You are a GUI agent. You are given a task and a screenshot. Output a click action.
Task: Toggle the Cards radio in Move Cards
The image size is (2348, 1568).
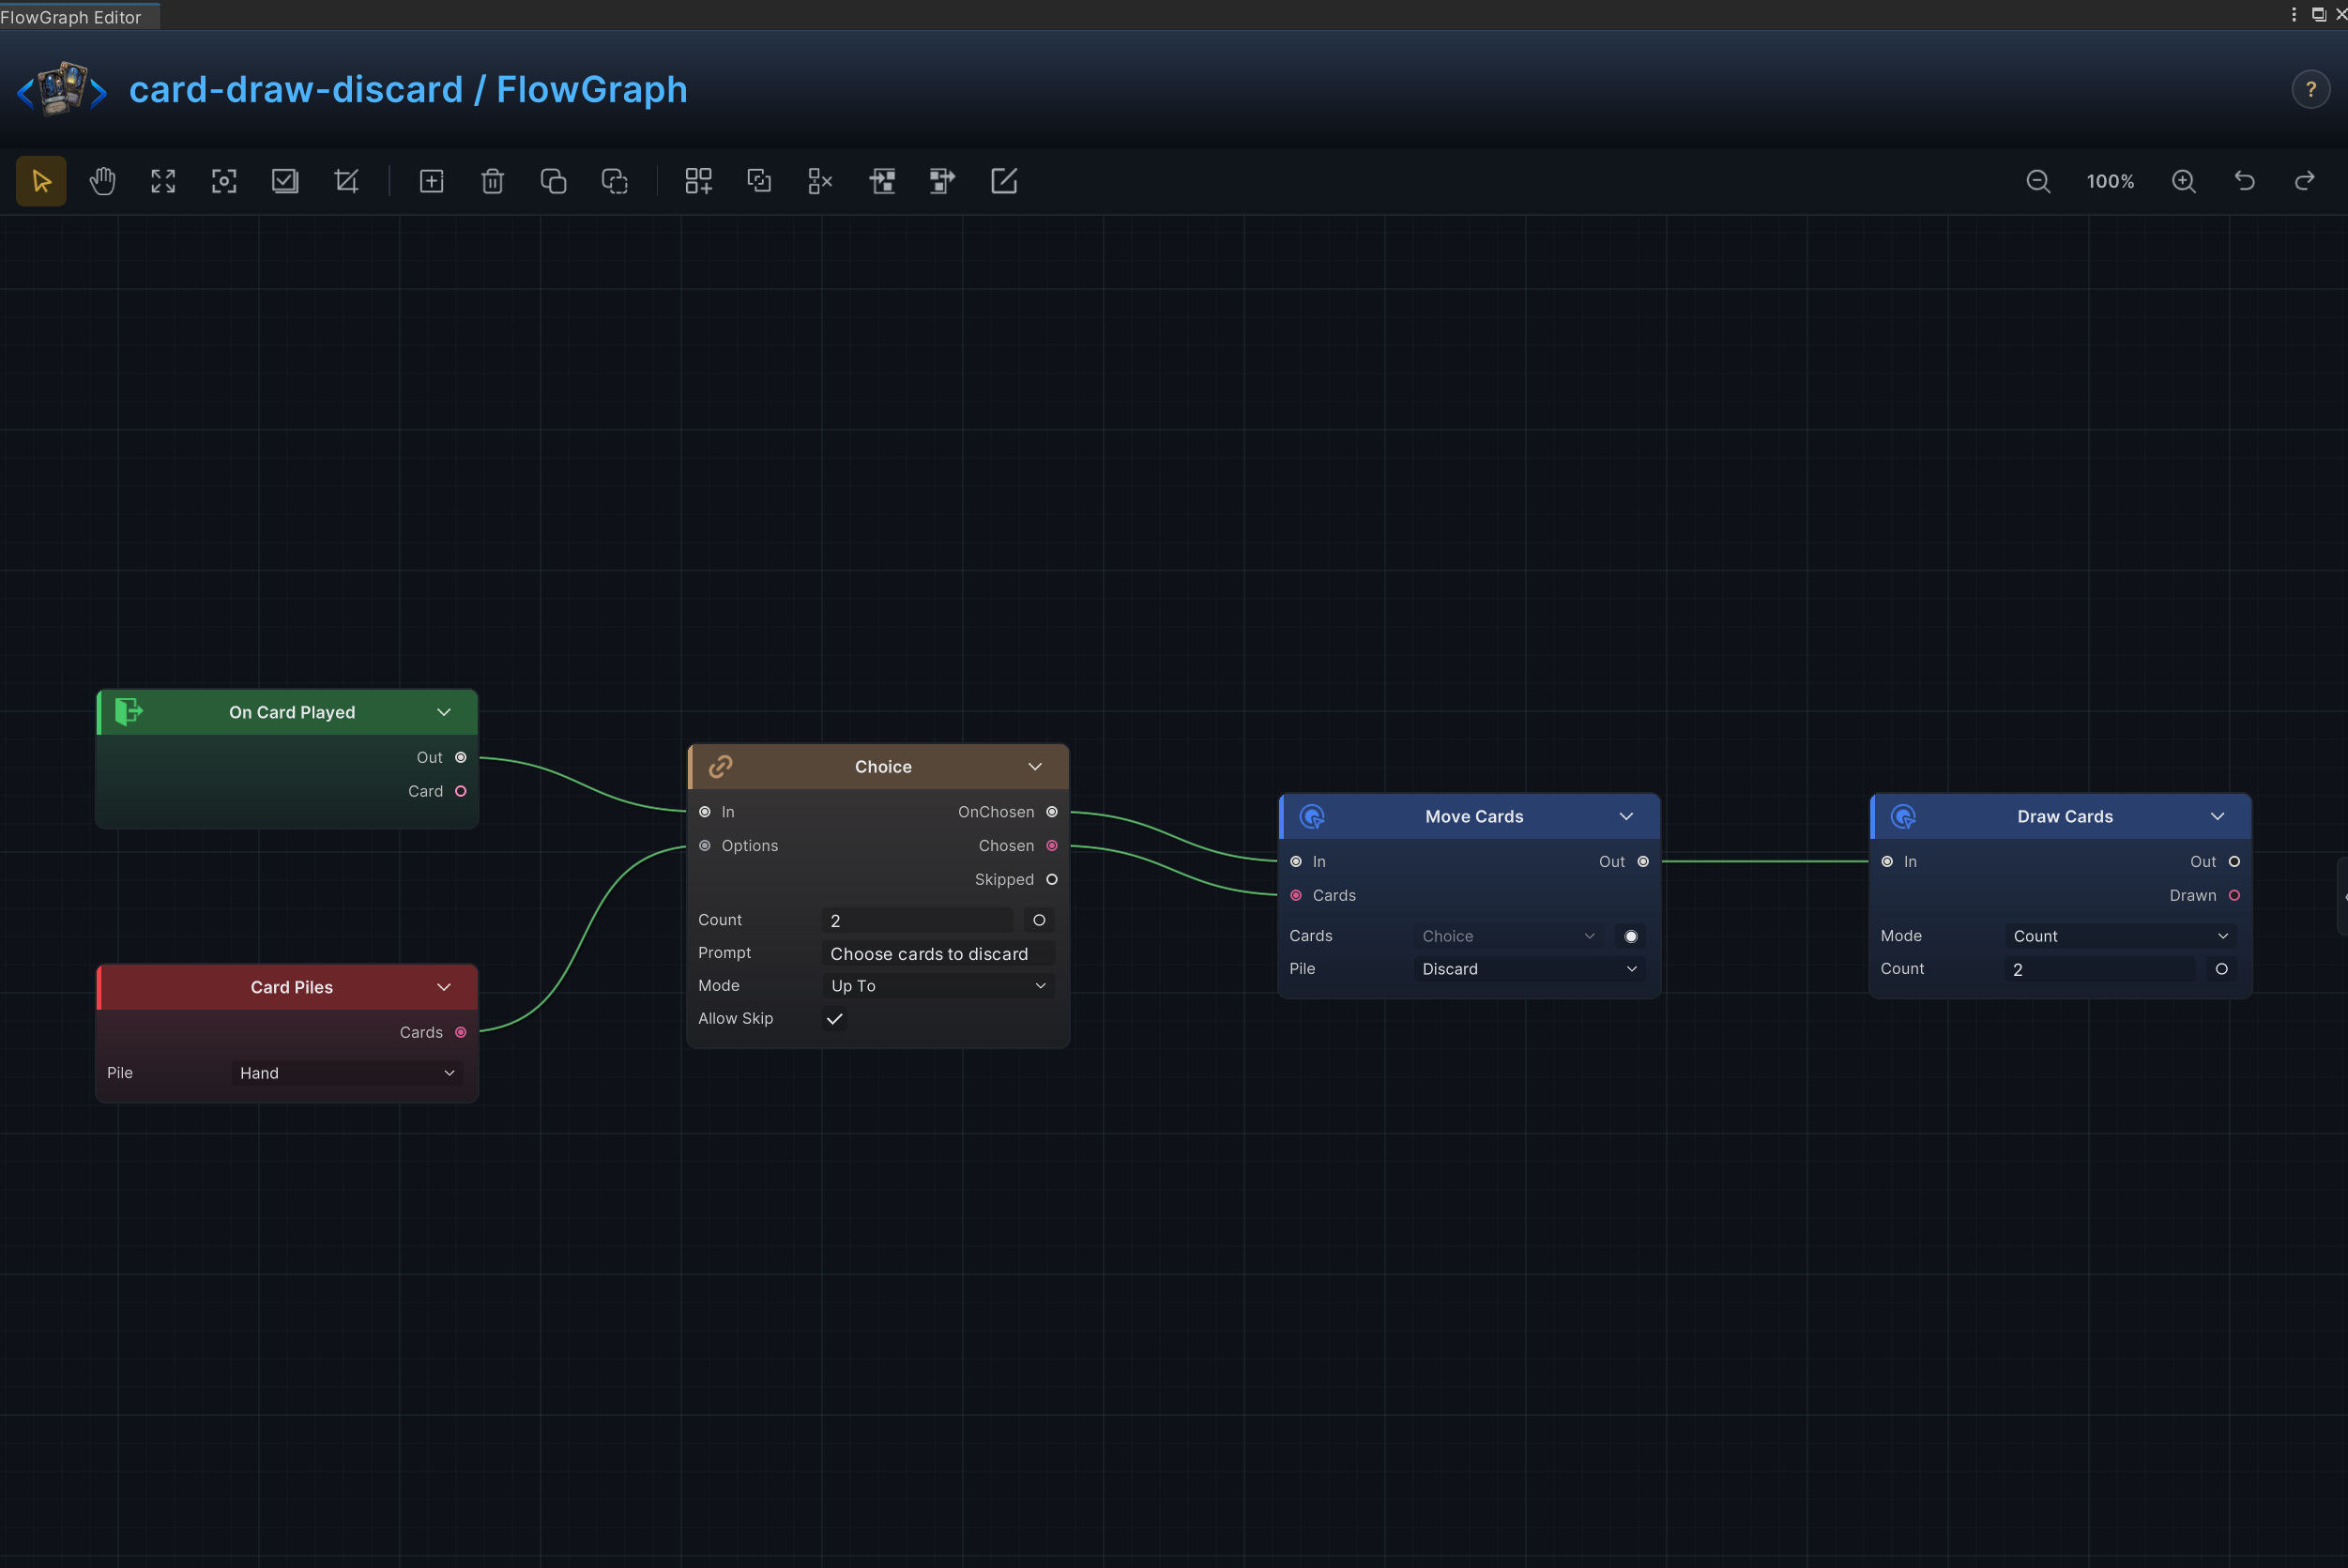[x=1631, y=936]
